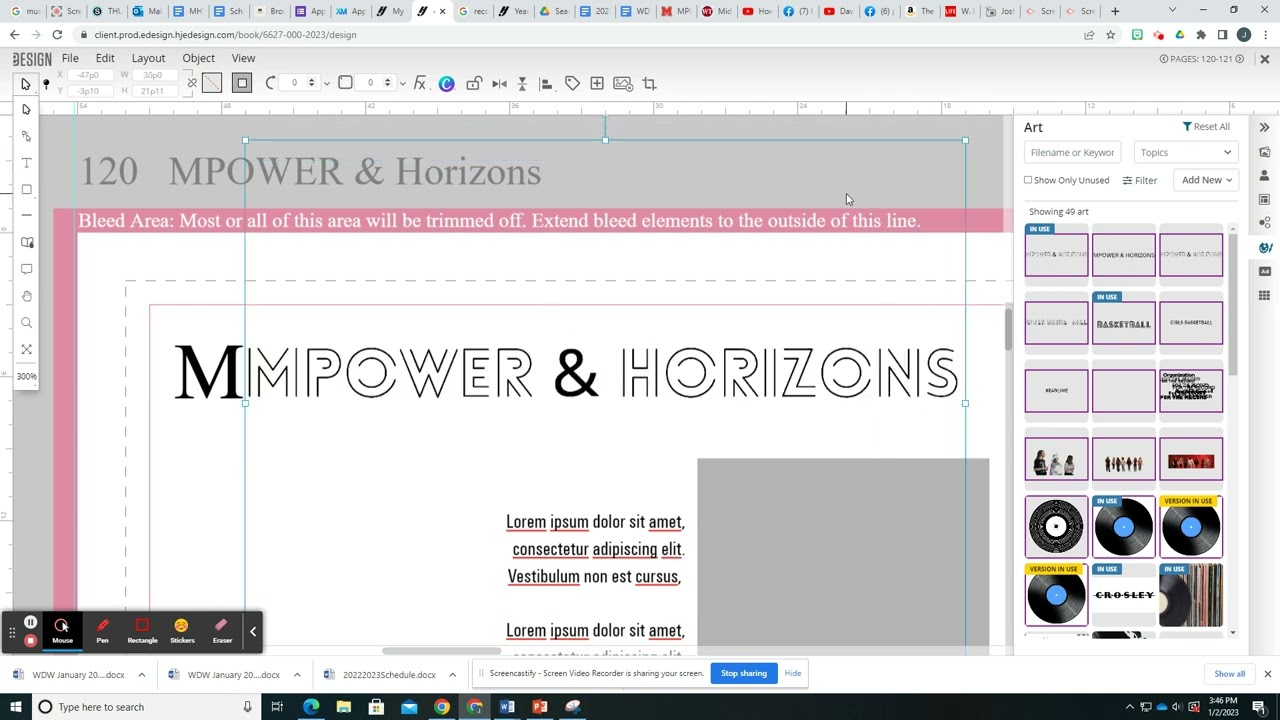Open the Add New dropdown

coord(1206,180)
